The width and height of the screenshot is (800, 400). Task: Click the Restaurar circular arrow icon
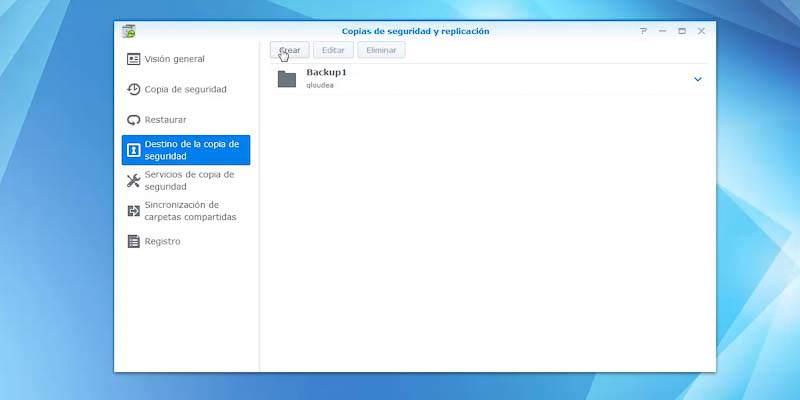point(133,120)
